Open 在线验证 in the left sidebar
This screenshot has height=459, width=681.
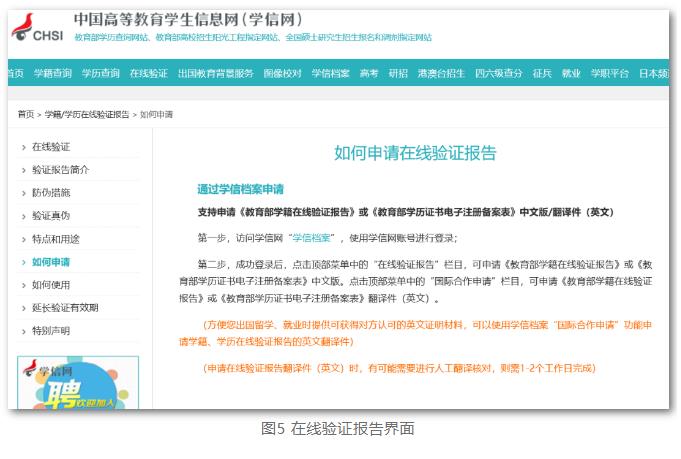(x=51, y=147)
